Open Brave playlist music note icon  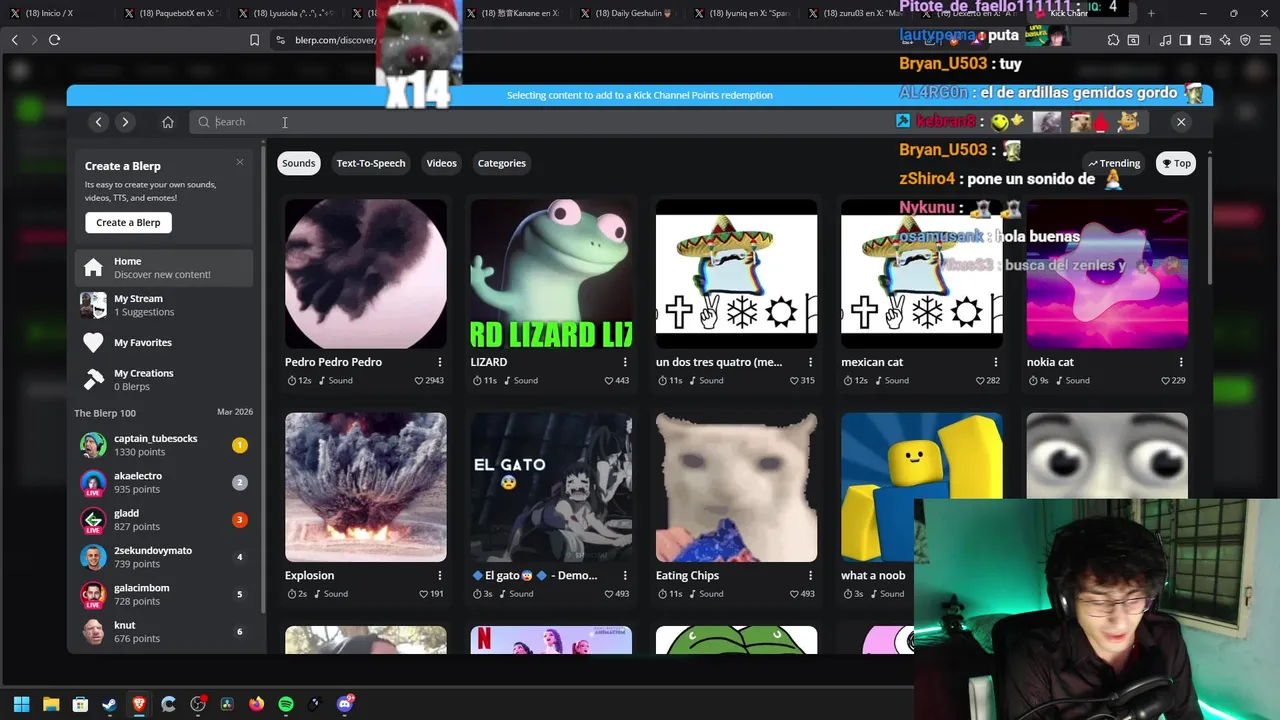click(1165, 40)
